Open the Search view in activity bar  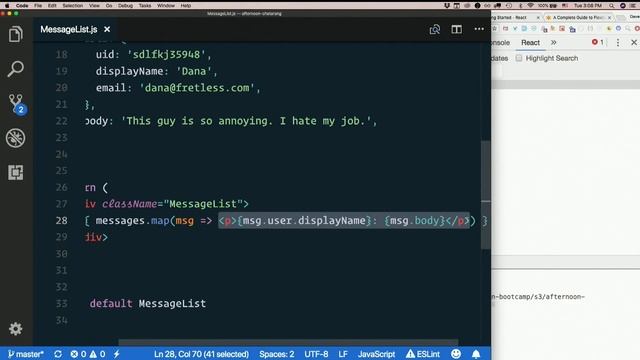point(16,69)
